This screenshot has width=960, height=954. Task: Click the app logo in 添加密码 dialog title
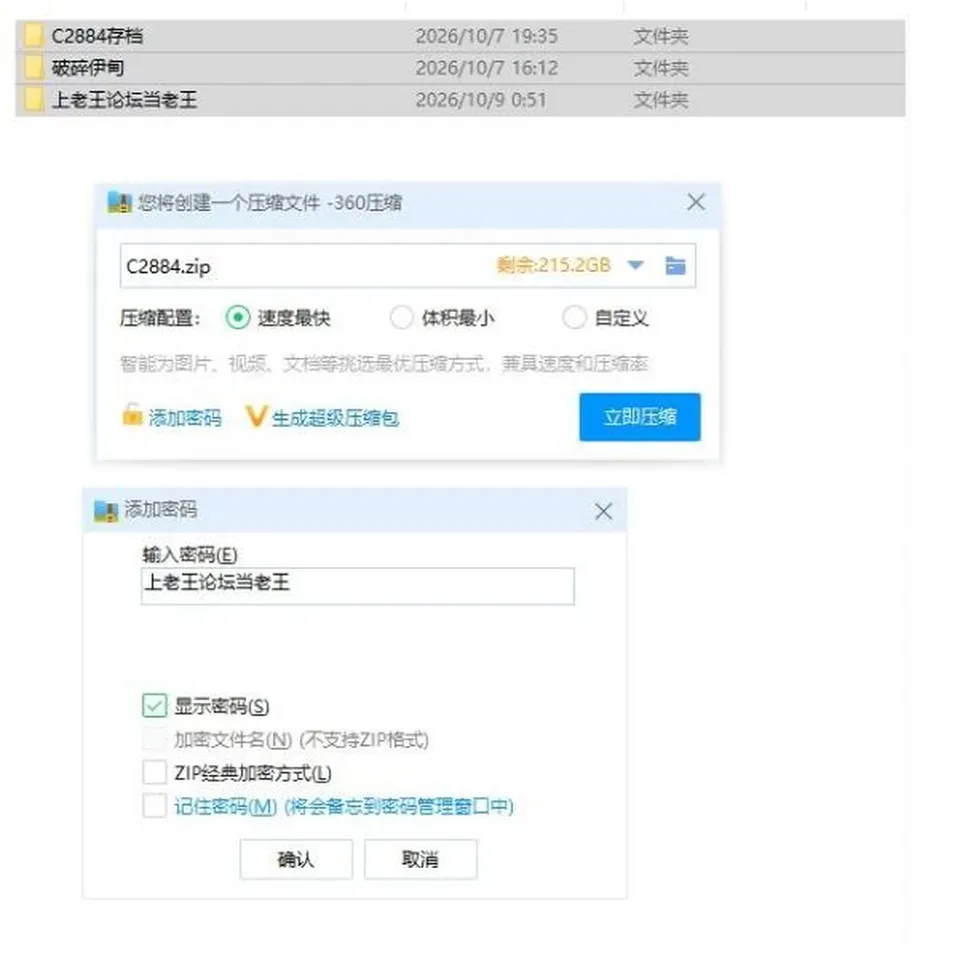(106, 511)
